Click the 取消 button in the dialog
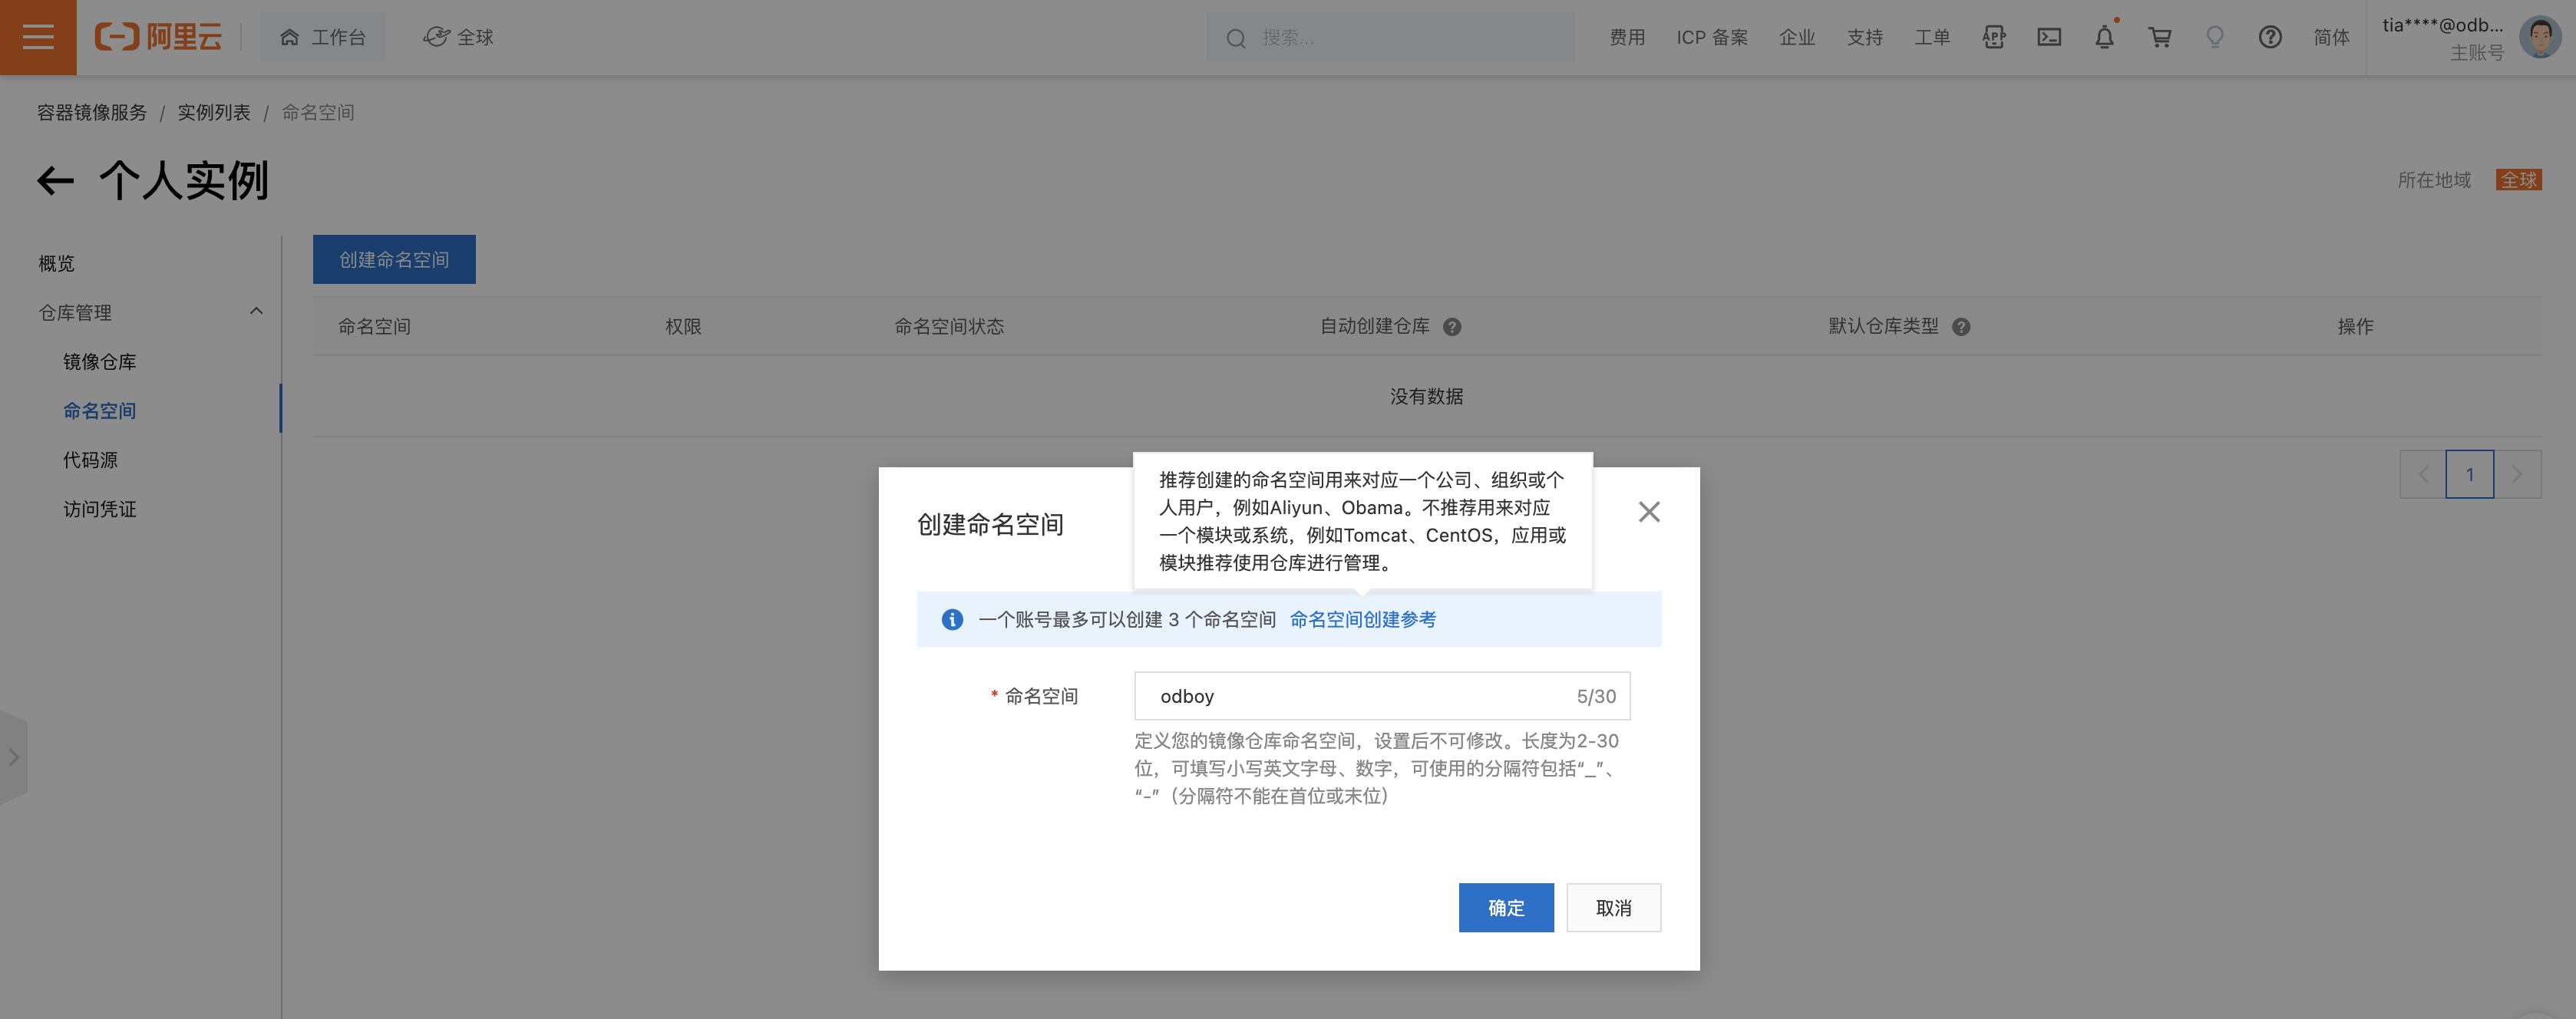 [x=1613, y=908]
